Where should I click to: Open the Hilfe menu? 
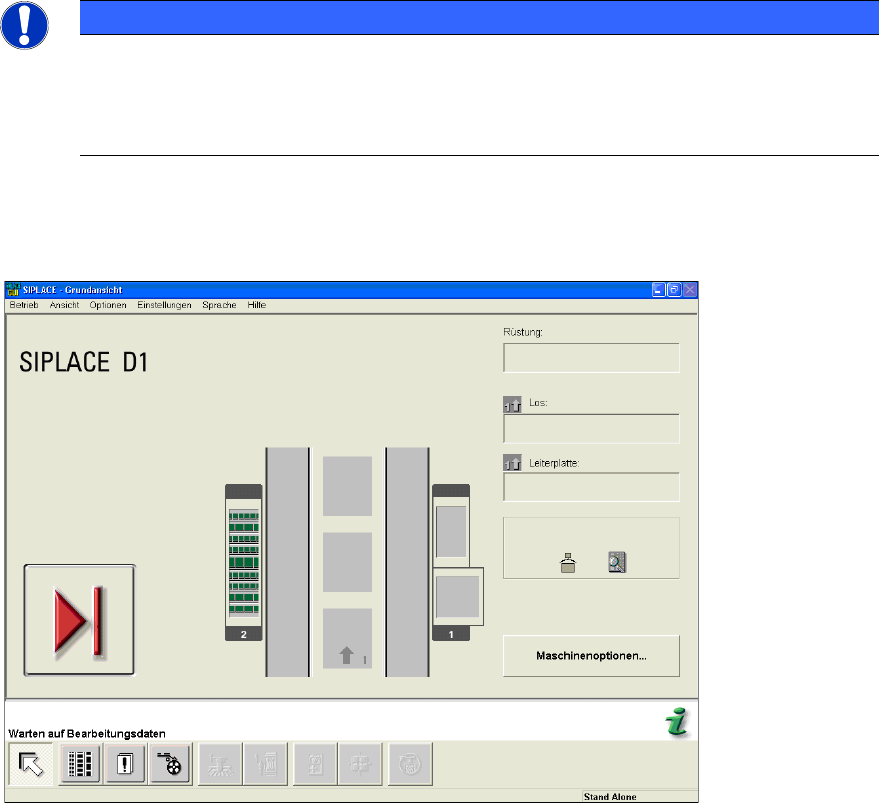257,305
